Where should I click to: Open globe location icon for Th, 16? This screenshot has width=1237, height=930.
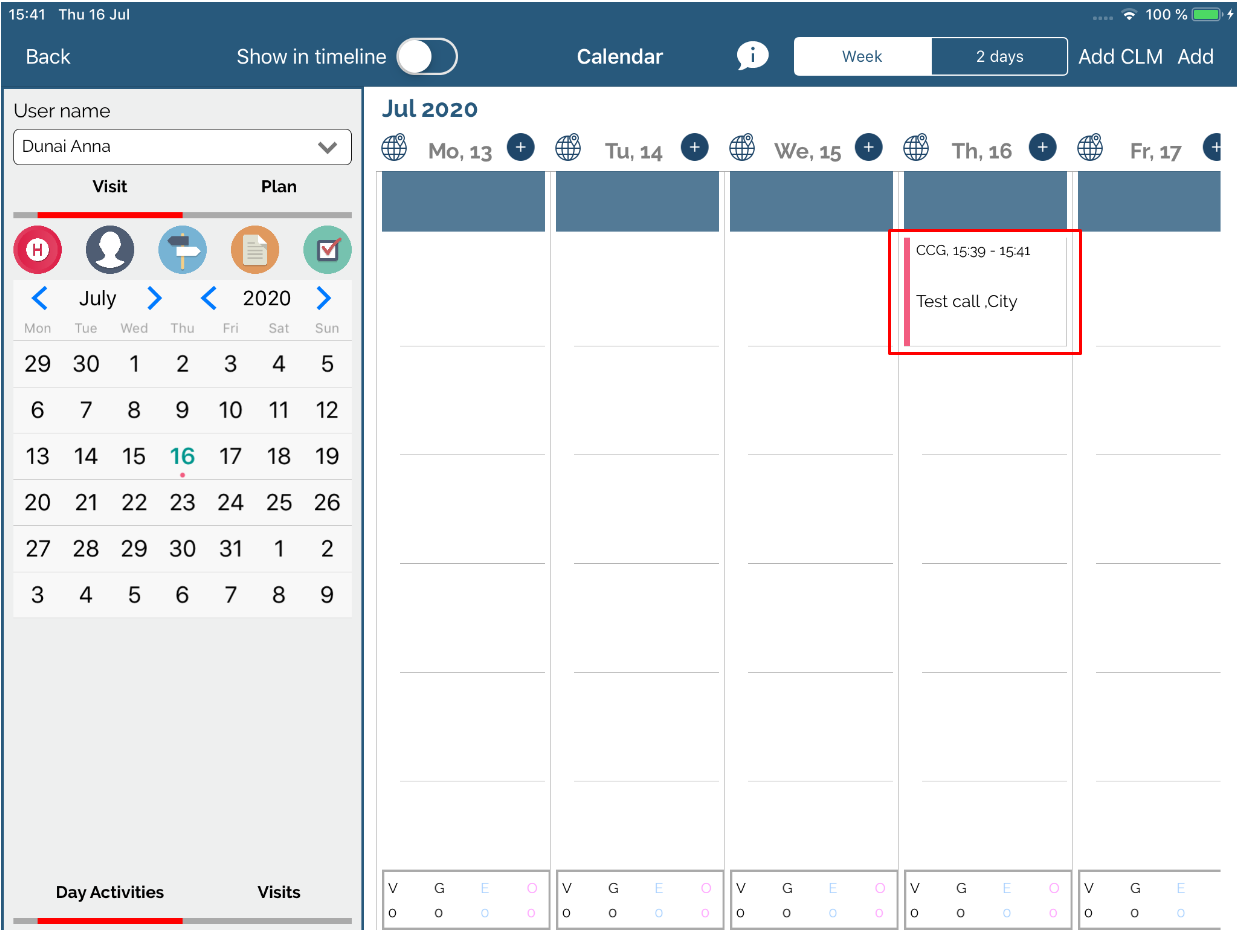(916, 148)
